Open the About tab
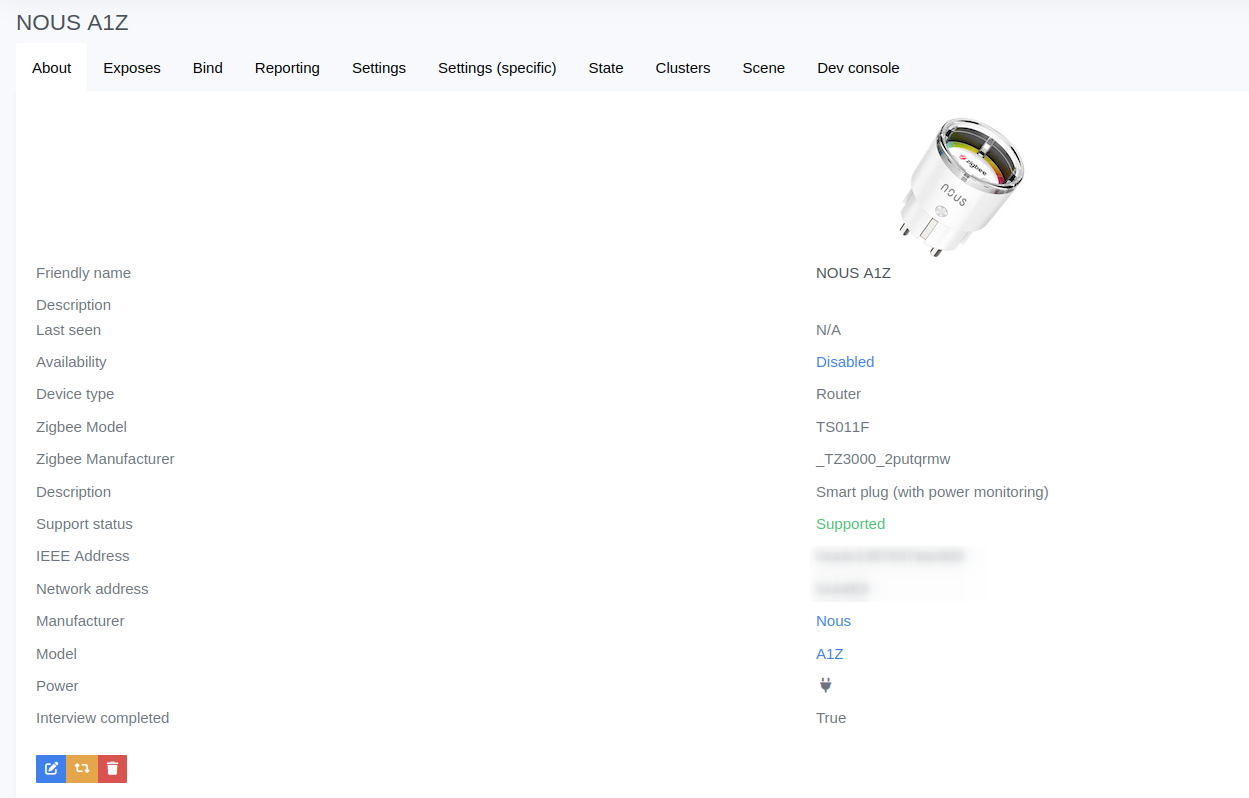 coord(52,68)
